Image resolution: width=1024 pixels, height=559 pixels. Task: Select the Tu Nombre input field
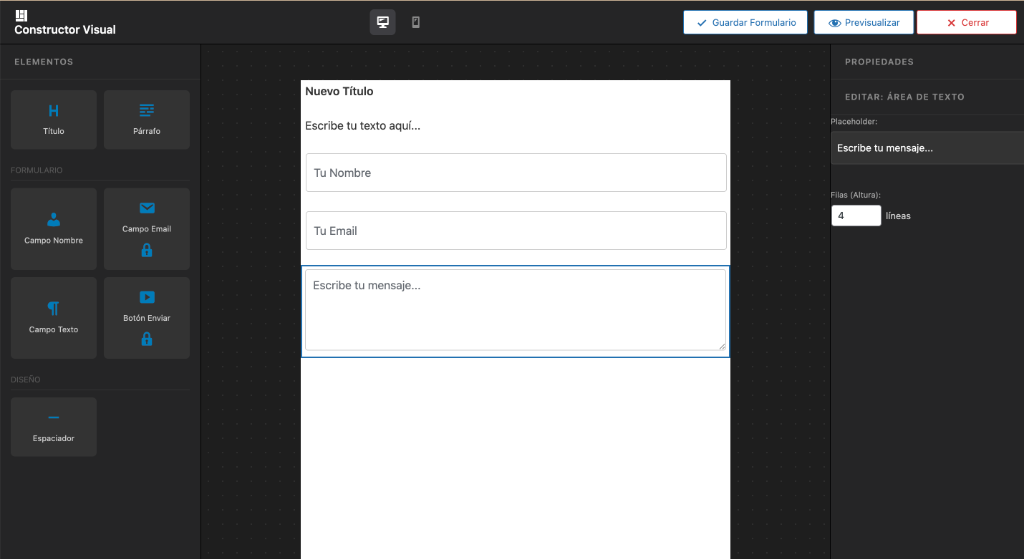[x=515, y=173]
